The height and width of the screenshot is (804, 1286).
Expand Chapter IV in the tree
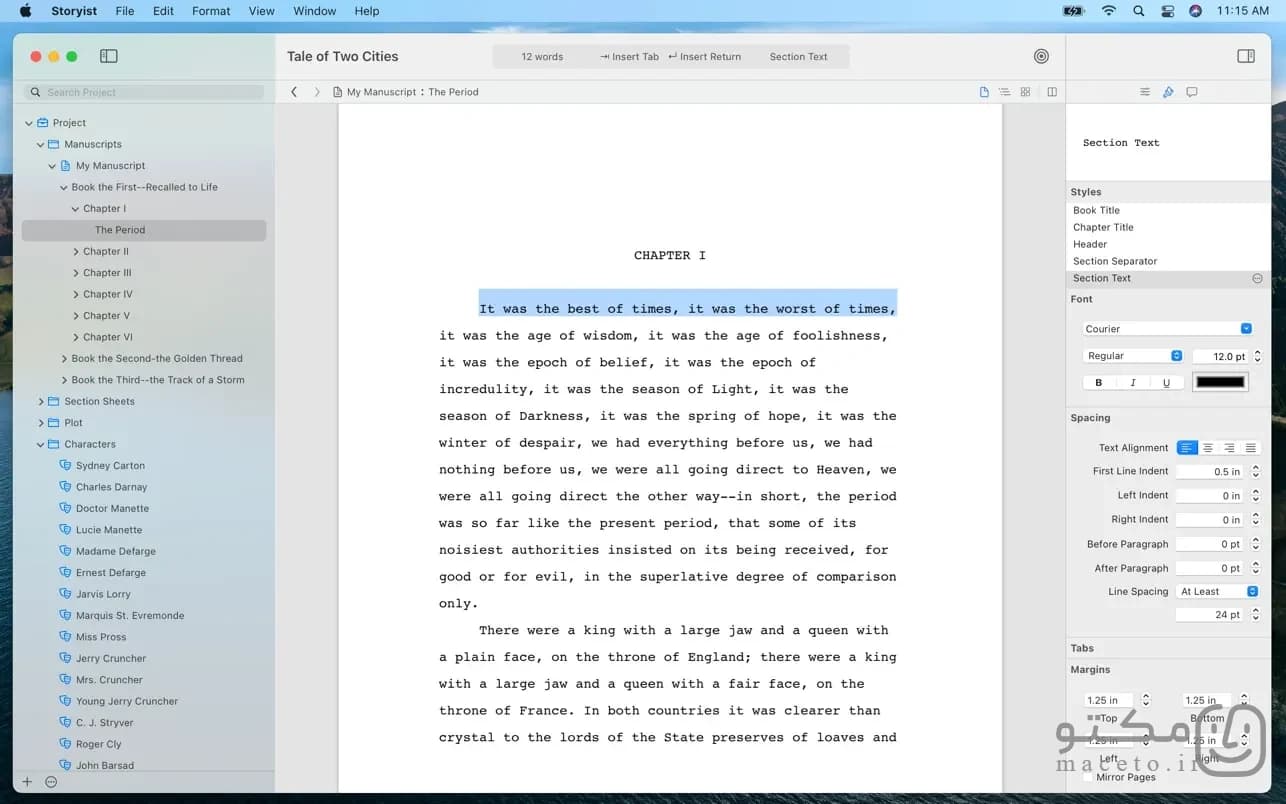click(76, 295)
